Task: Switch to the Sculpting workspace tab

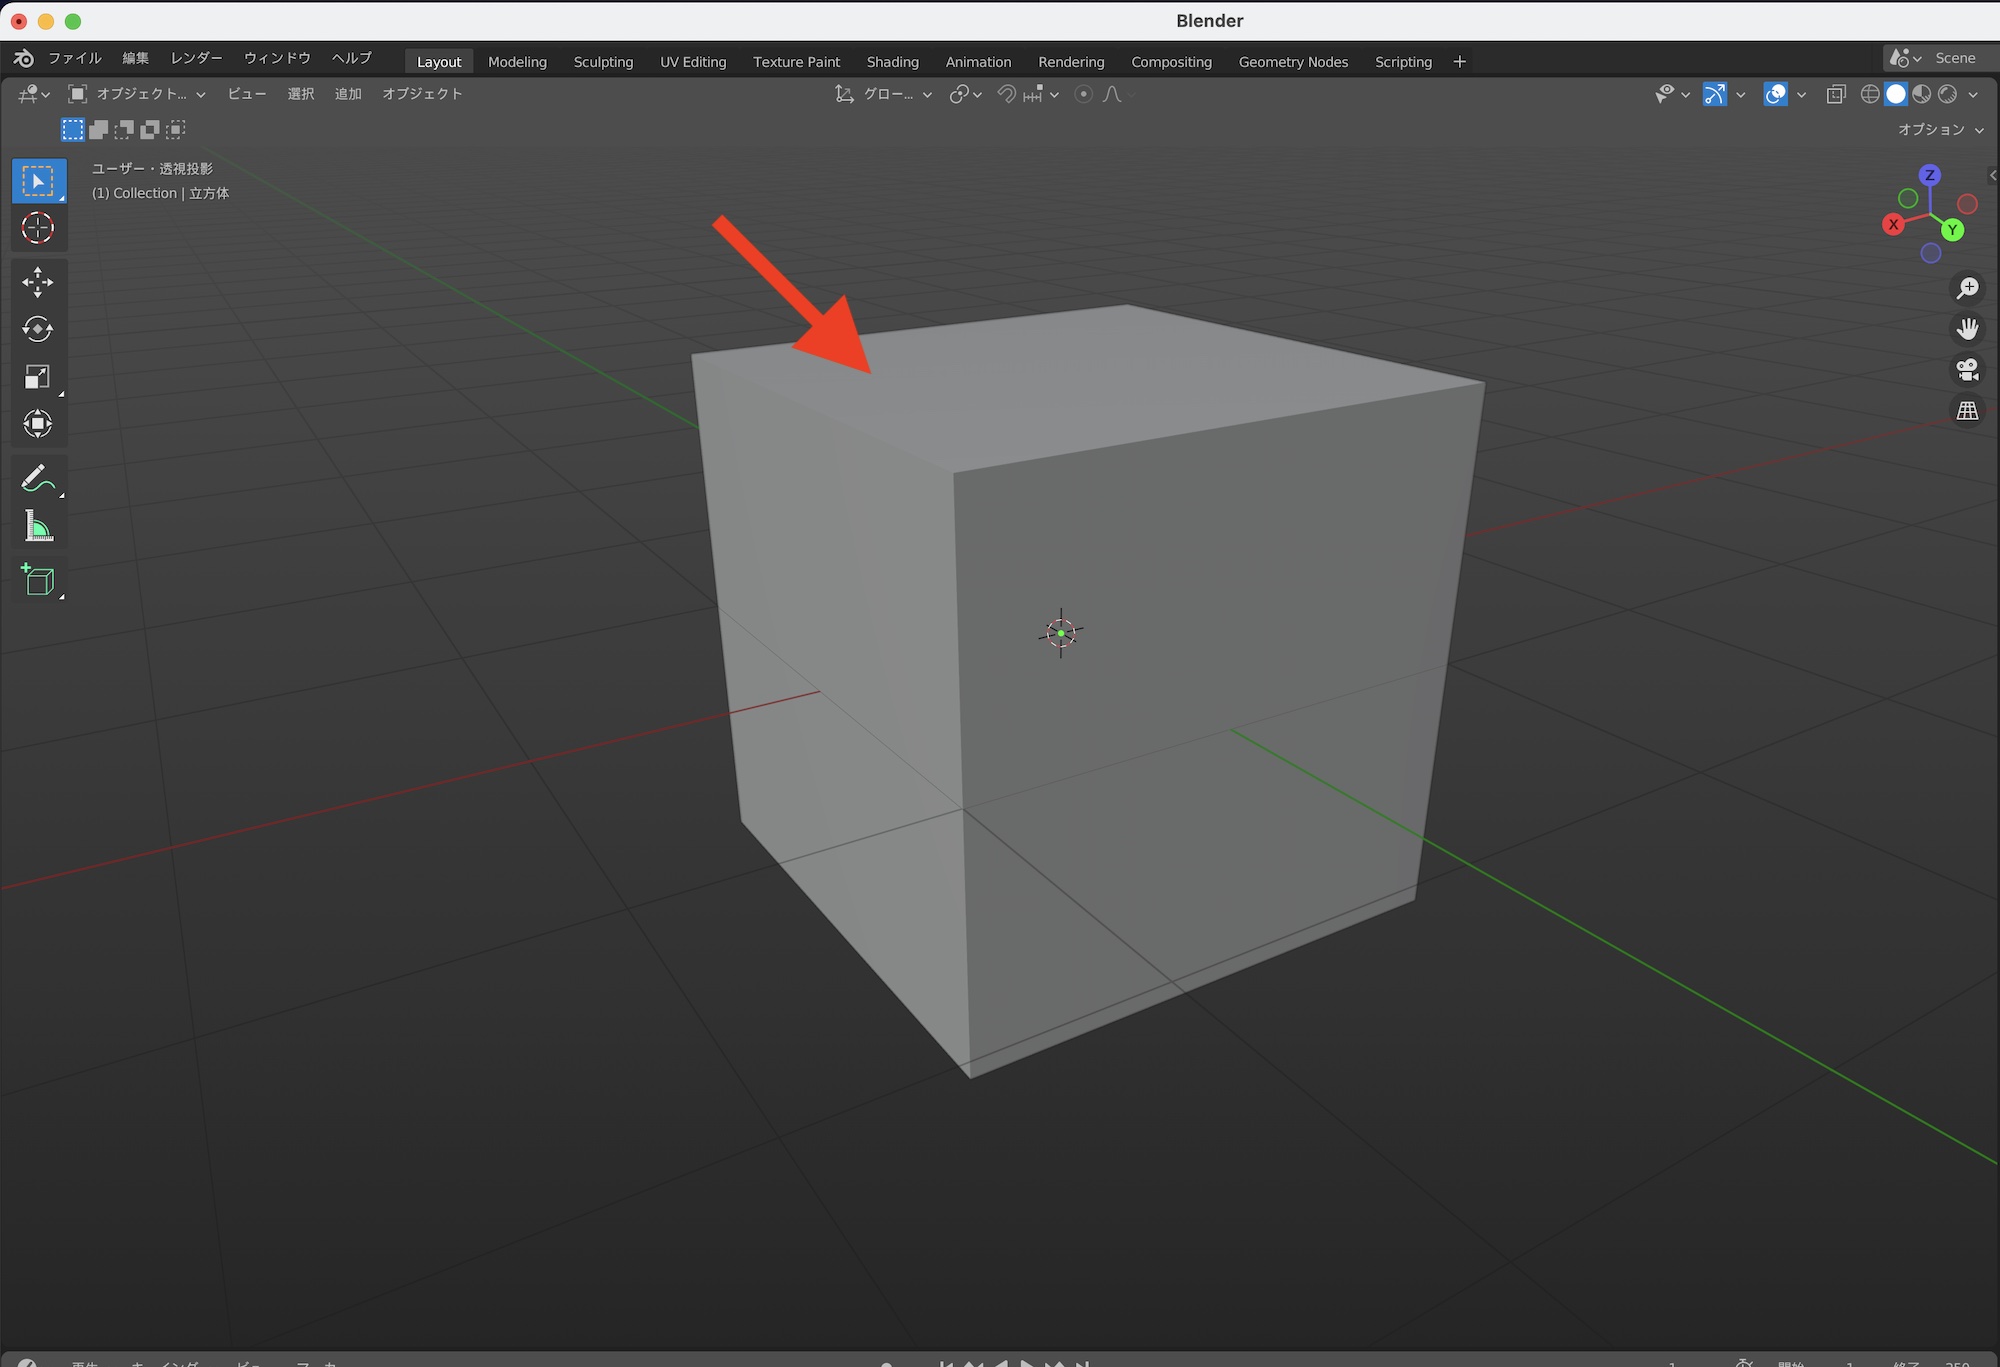Action: point(603,62)
